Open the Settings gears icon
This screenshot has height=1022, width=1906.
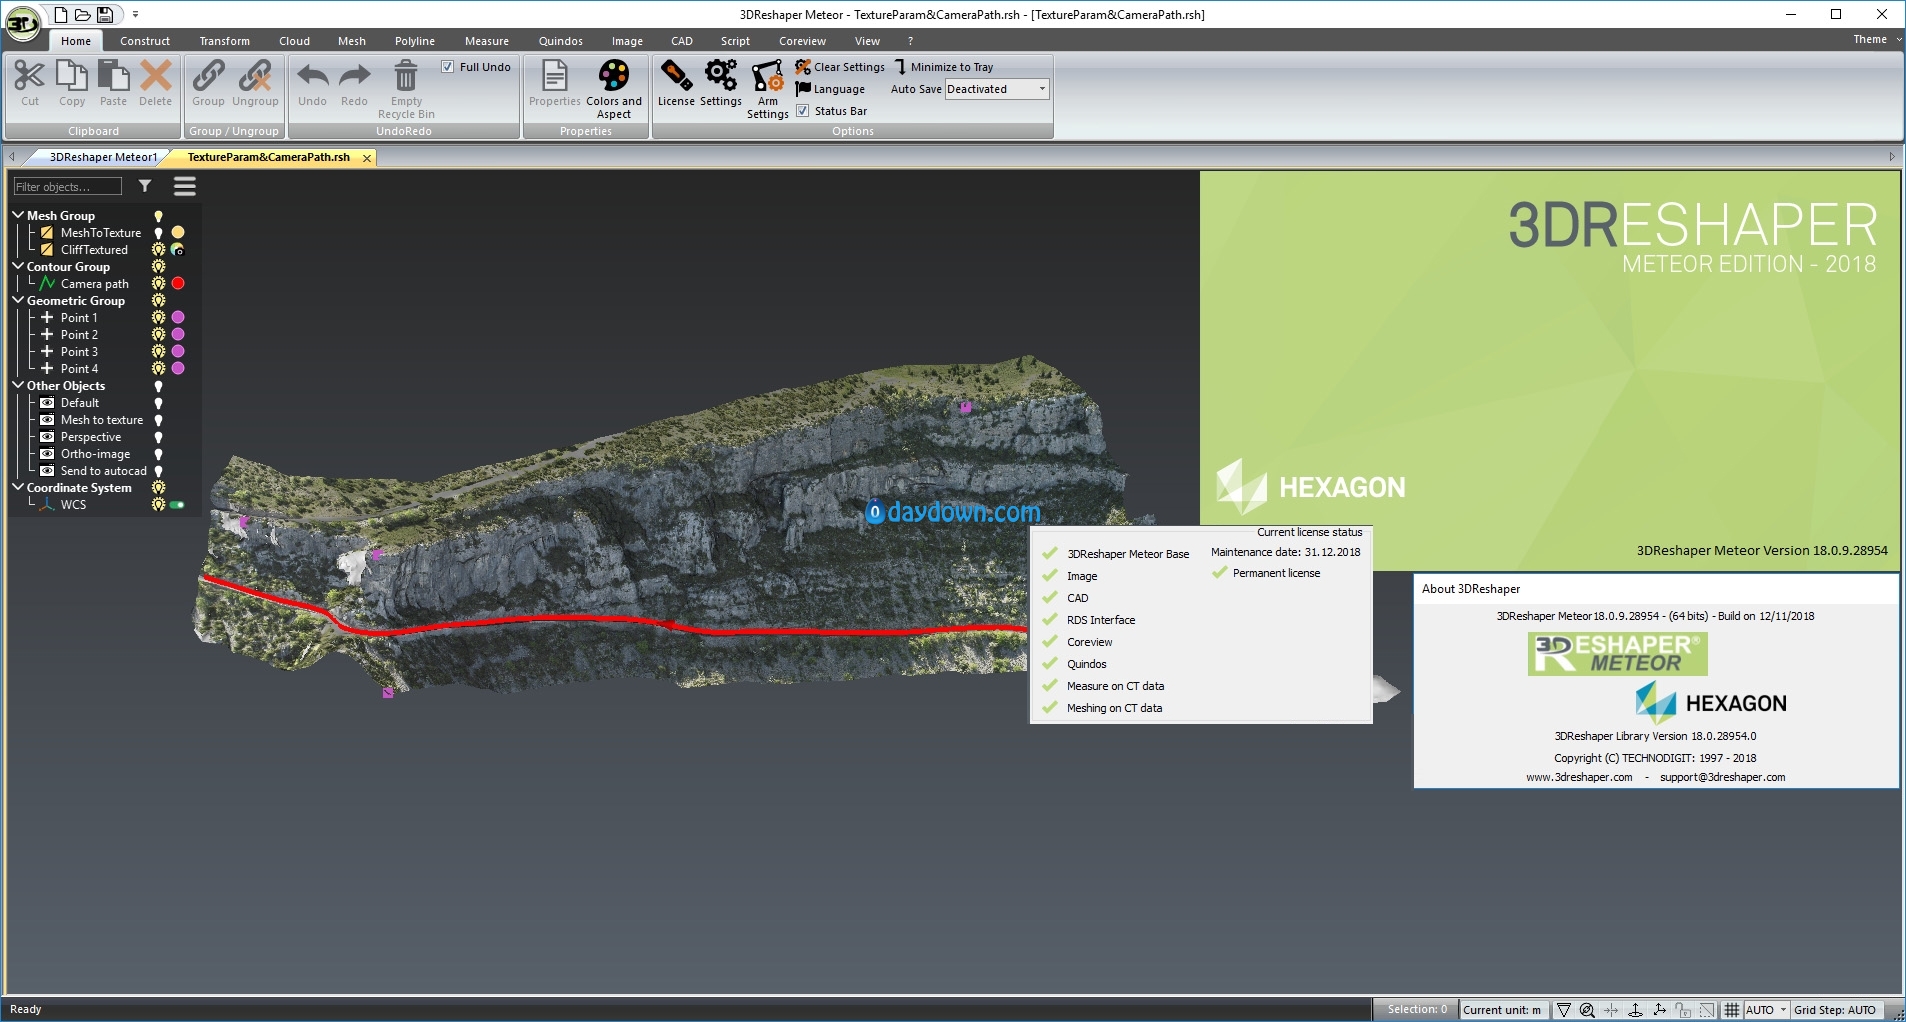721,76
